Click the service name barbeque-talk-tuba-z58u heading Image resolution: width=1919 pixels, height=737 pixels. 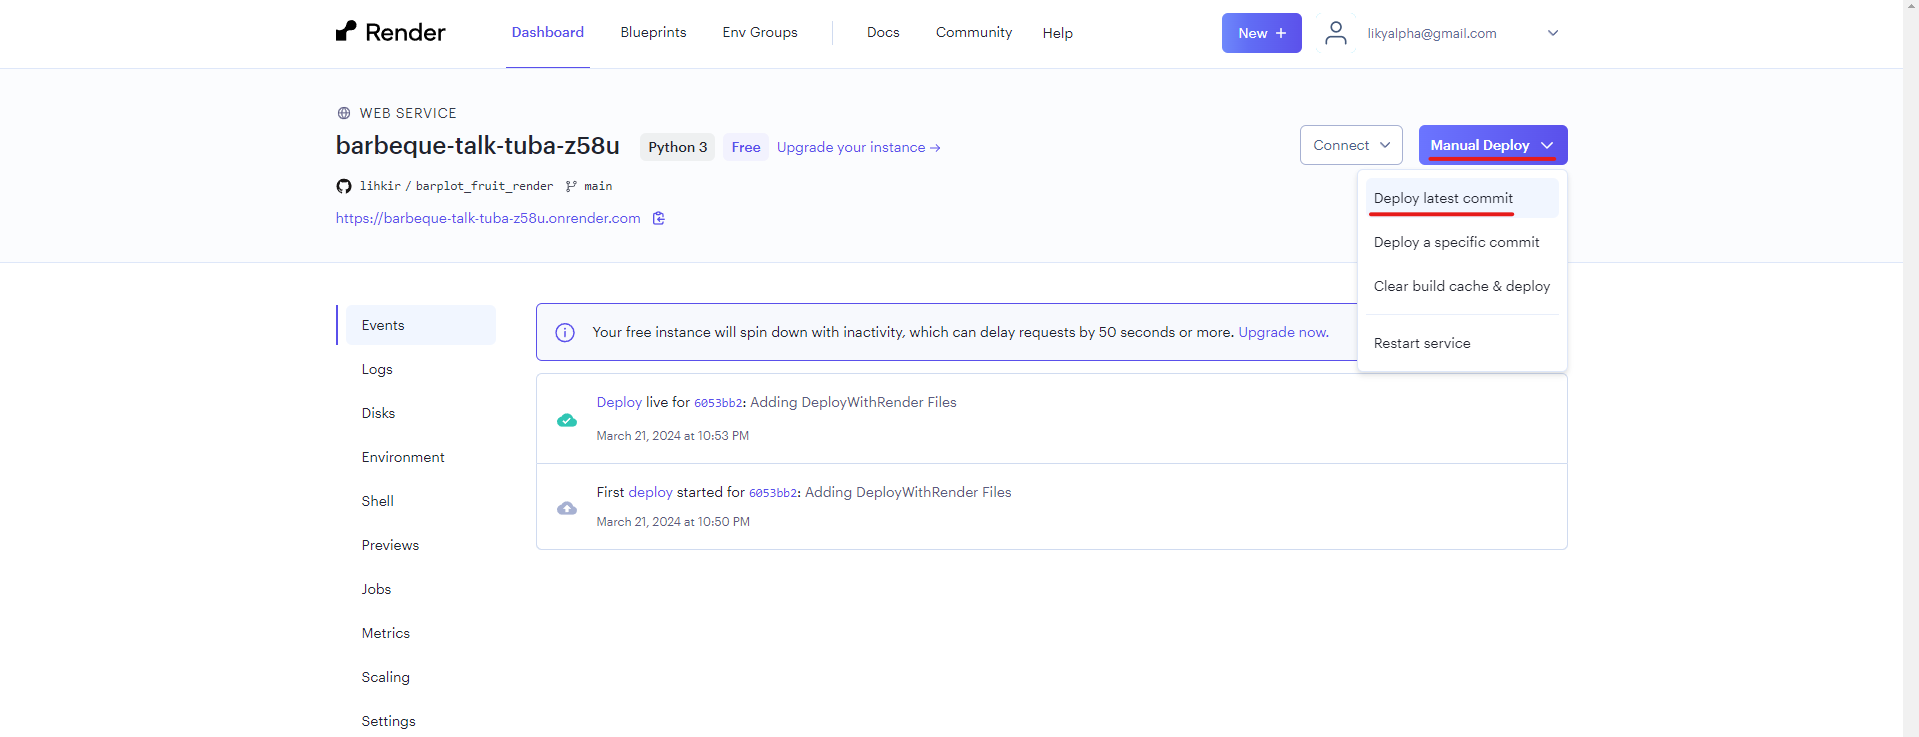coord(478,146)
